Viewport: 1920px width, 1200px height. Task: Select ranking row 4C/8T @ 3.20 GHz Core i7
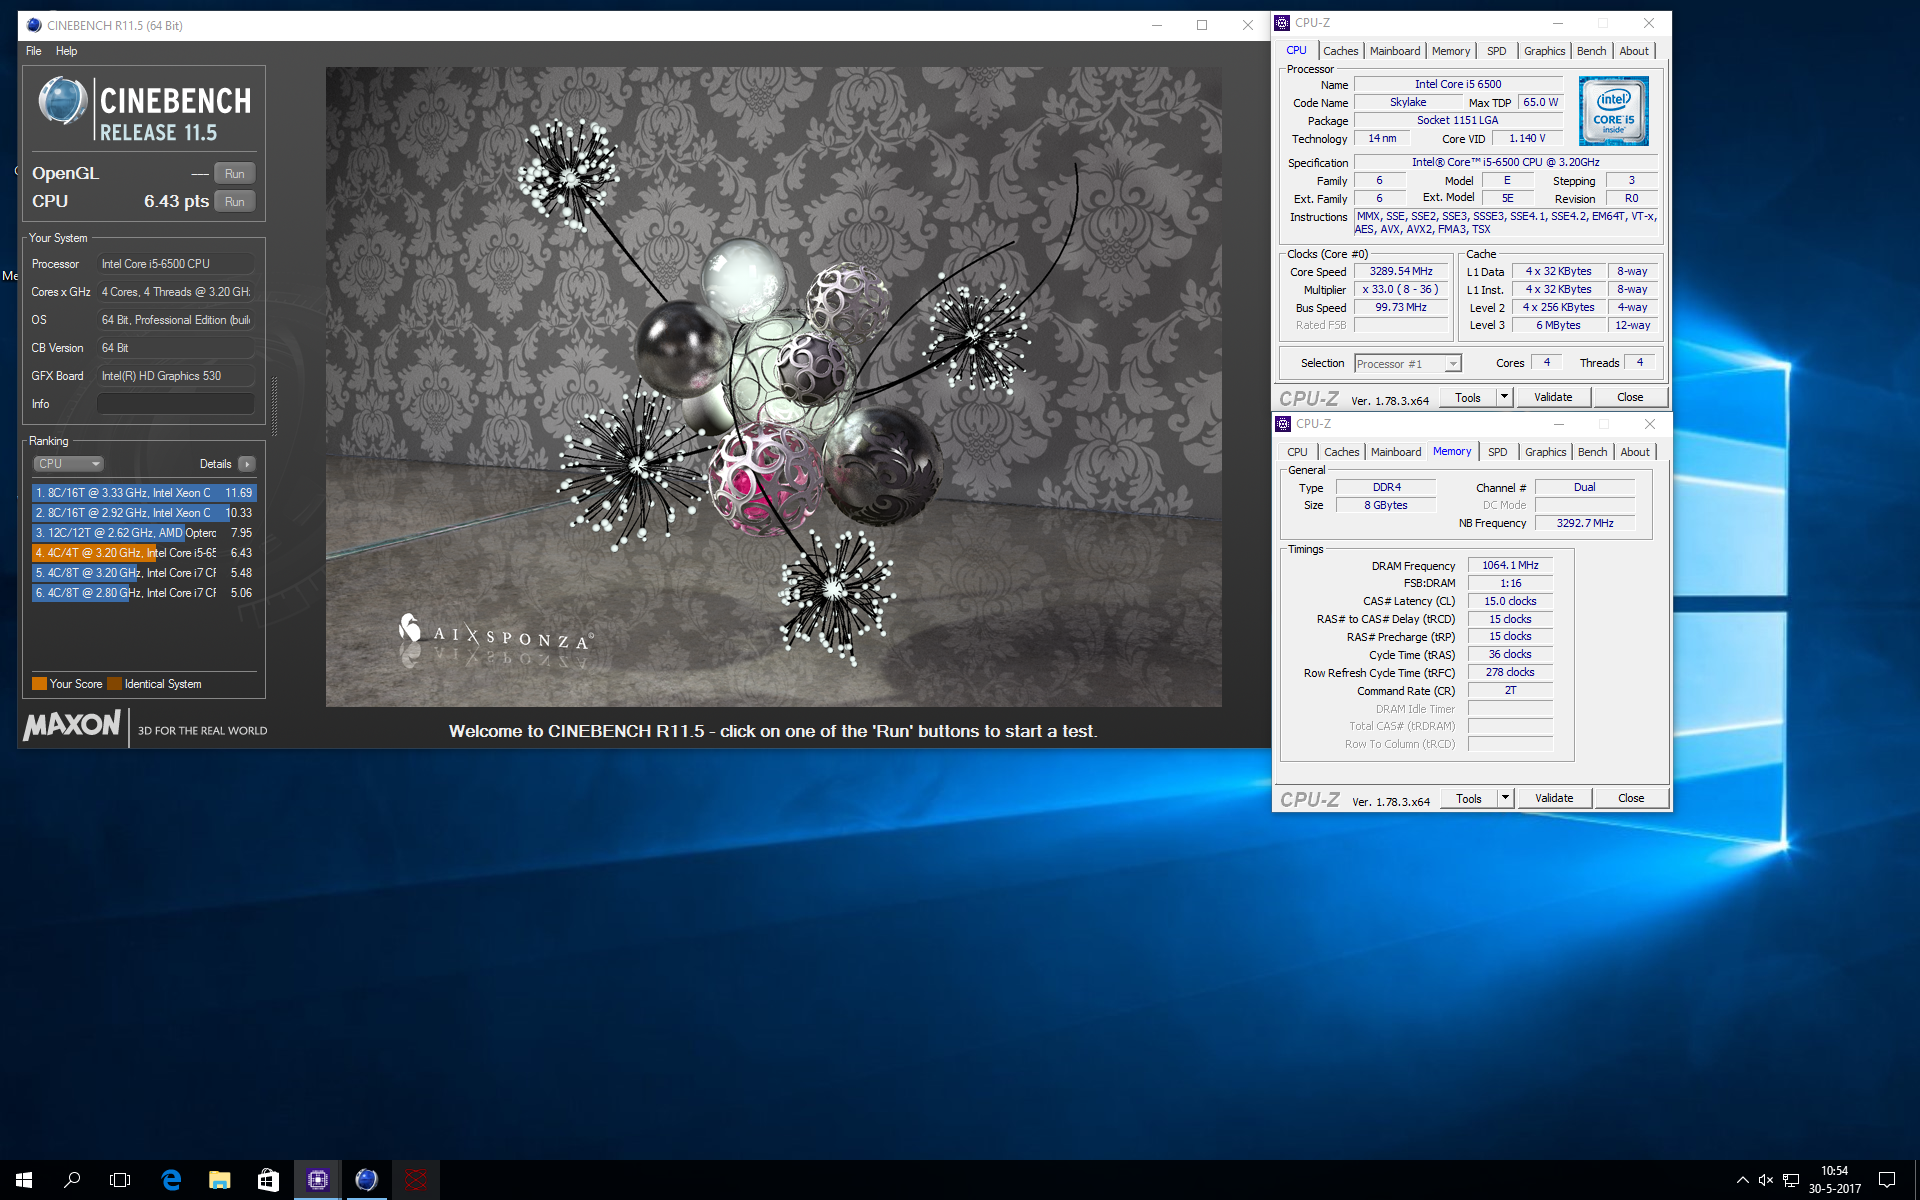click(144, 573)
